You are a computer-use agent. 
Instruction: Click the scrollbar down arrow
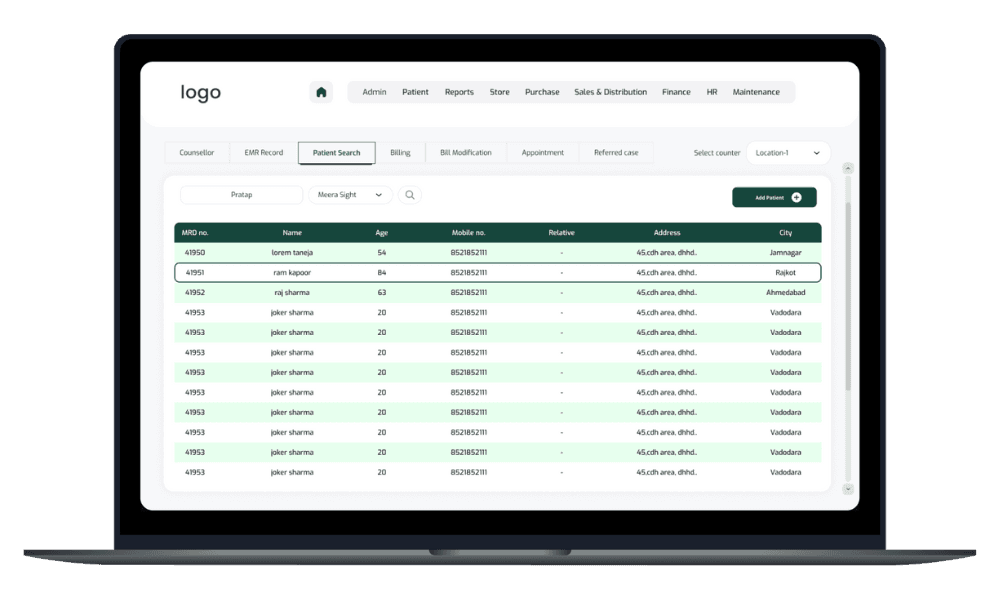click(x=848, y=489)
